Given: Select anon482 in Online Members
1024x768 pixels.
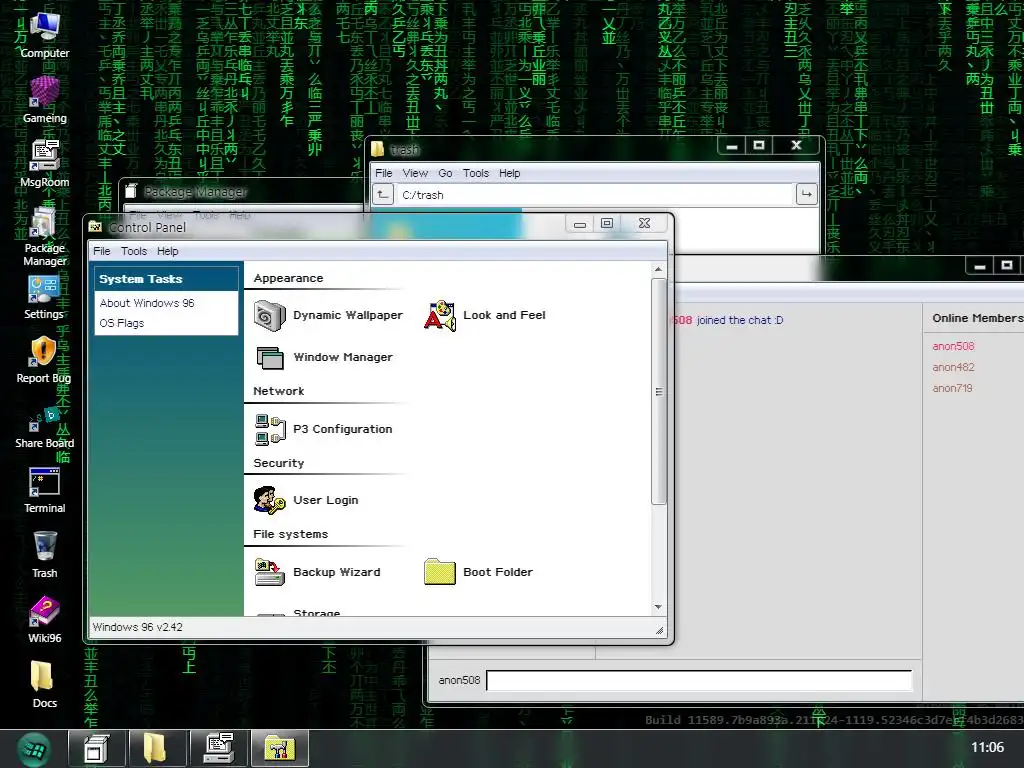Looking at the screenshot, I should [x=953, y=367].
